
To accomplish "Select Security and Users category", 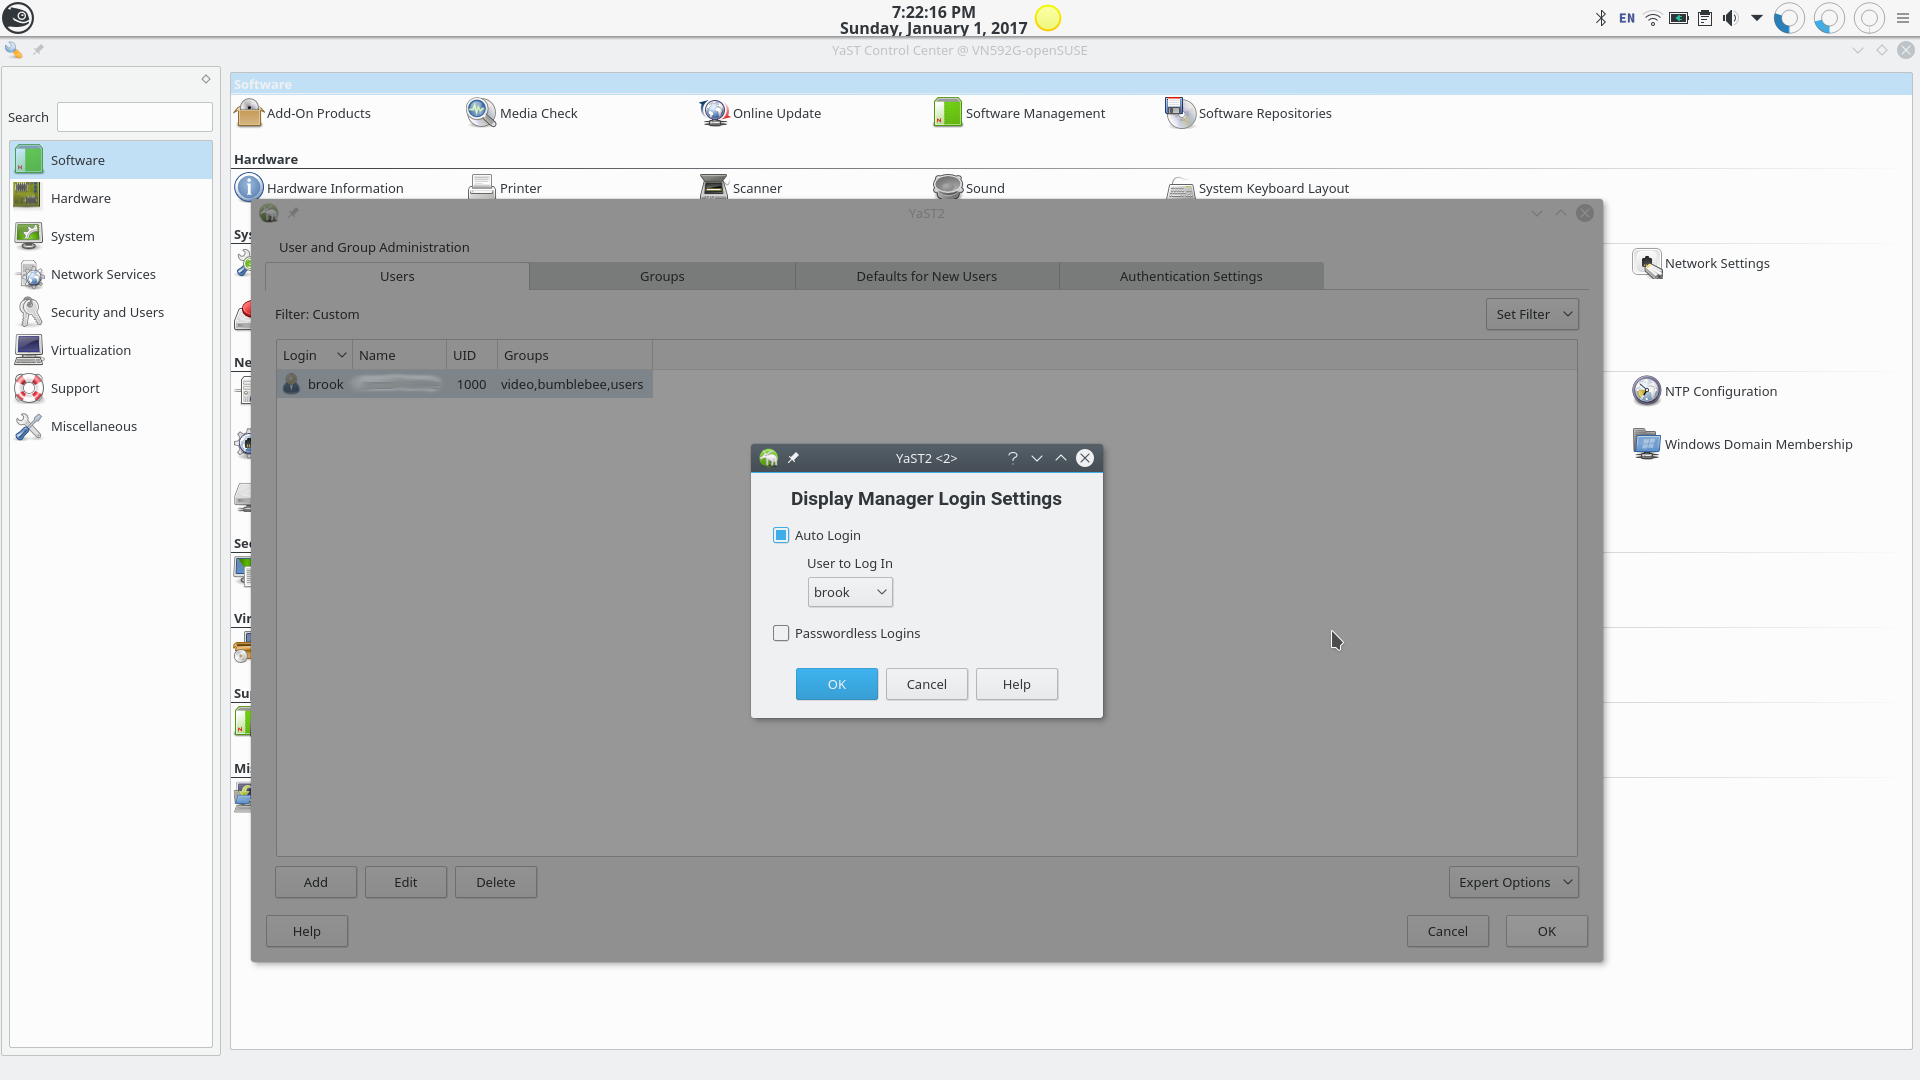I will (111, 312).
